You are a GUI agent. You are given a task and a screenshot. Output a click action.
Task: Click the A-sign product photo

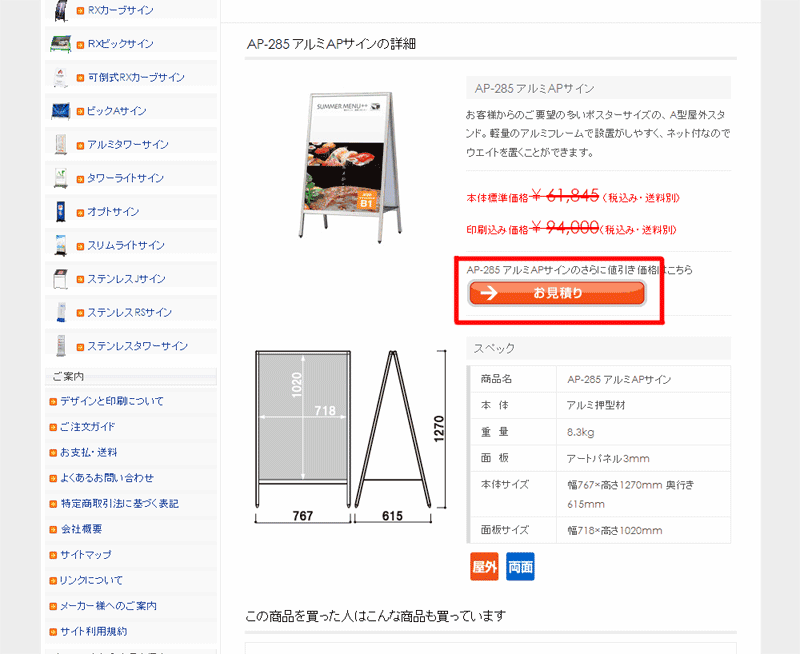click(351, 167)
